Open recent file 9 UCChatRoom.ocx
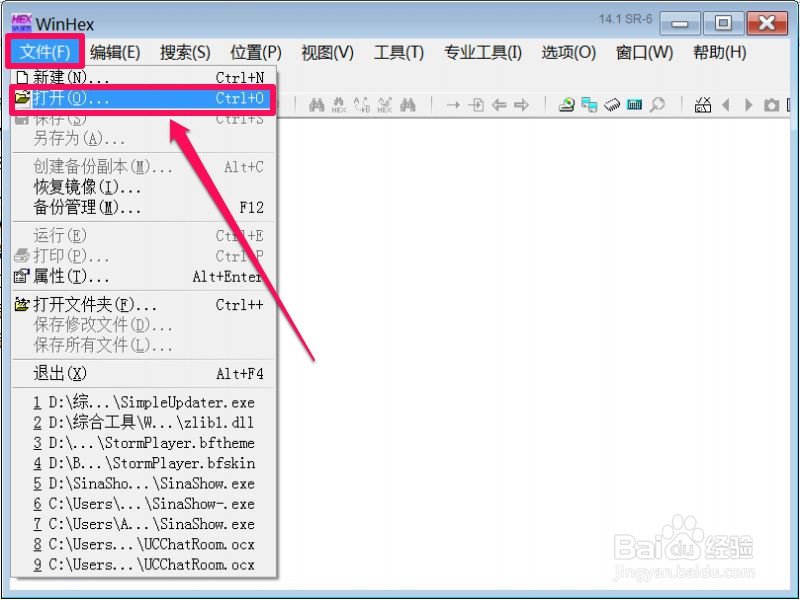Image resolution: width=800 pixels, height=600 pixels. (143, 565)
